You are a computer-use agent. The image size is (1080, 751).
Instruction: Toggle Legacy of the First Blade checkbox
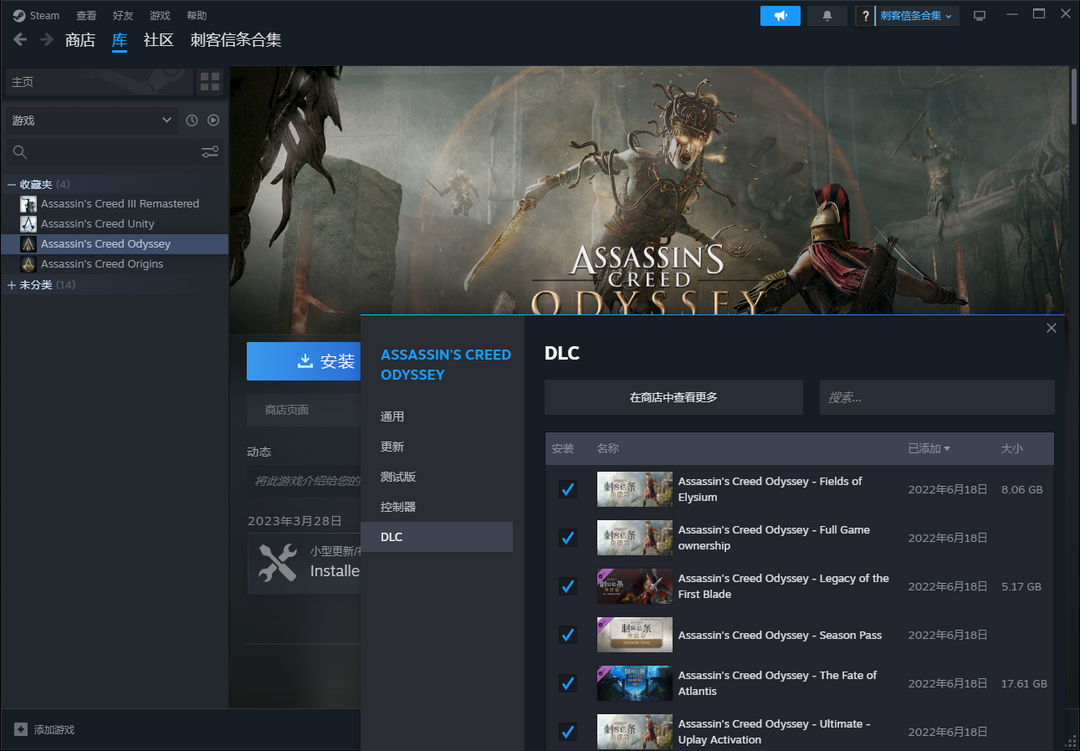(568, 586)
